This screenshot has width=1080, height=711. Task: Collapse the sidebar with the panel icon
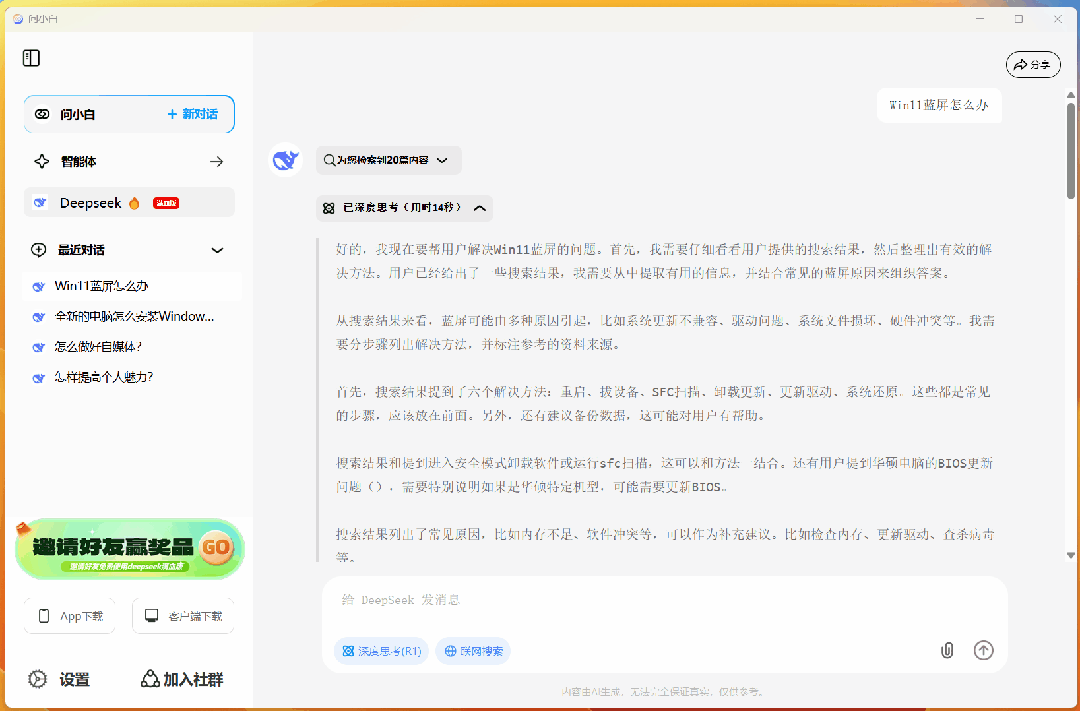coord(31,58)
